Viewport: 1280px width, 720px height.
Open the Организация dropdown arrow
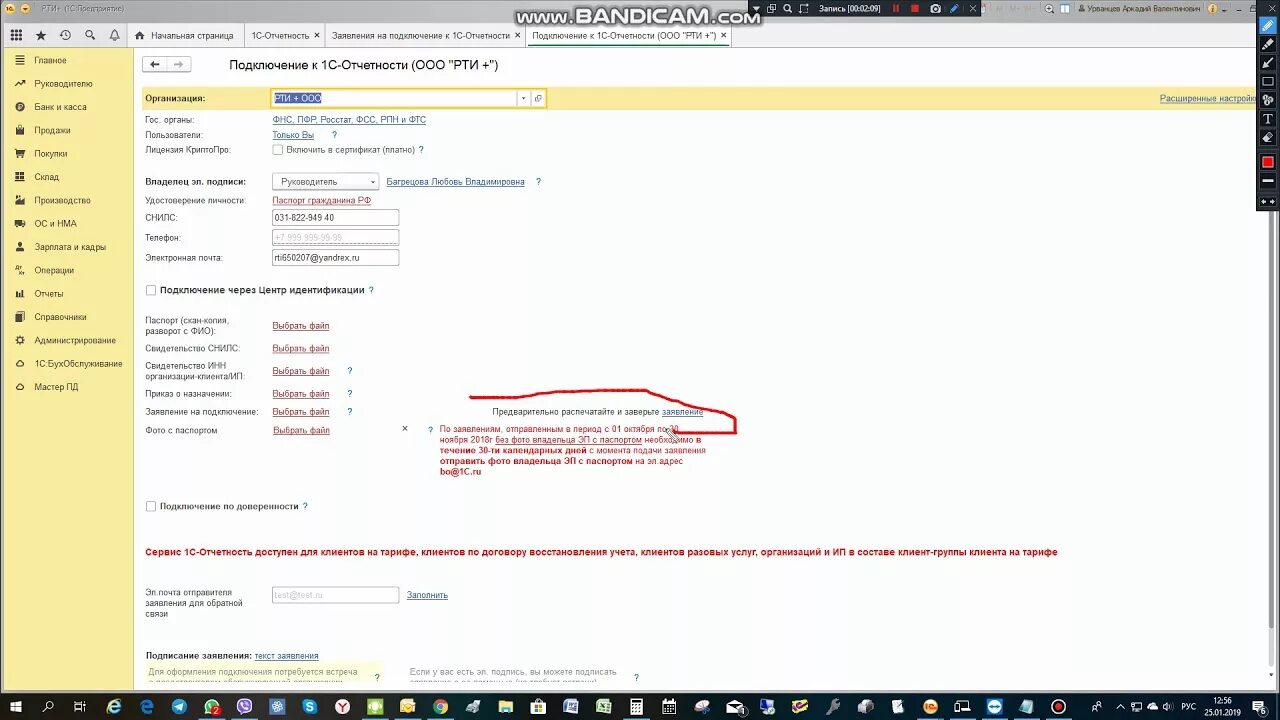(523, 98)
